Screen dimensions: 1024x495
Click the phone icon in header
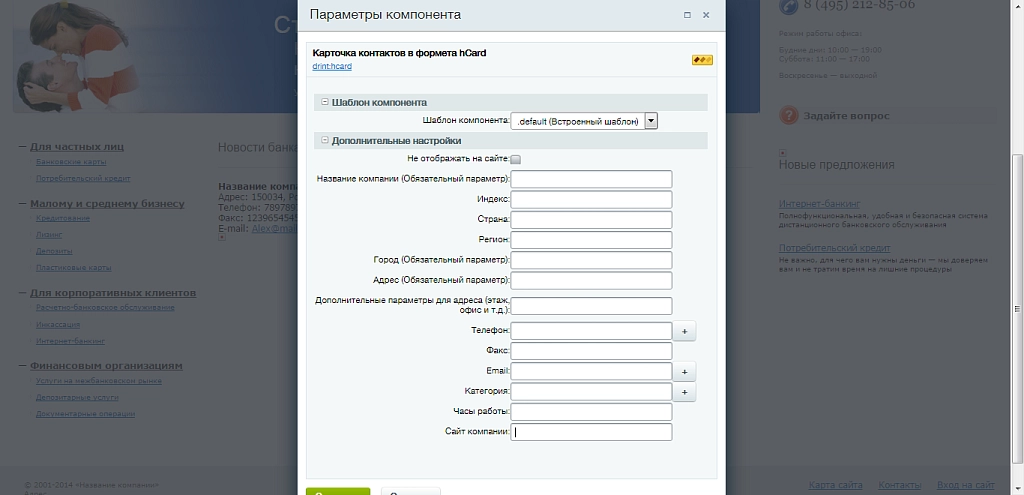click(x=789, y=5)
